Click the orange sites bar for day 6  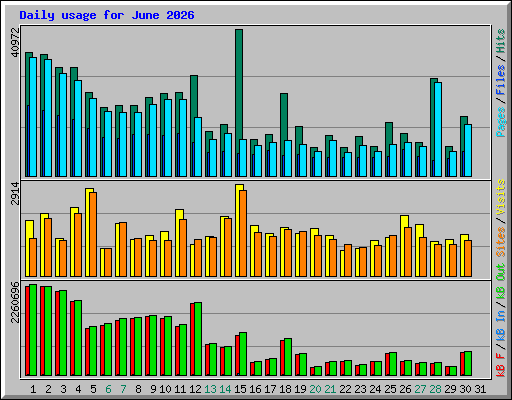(x=108, y=262)
